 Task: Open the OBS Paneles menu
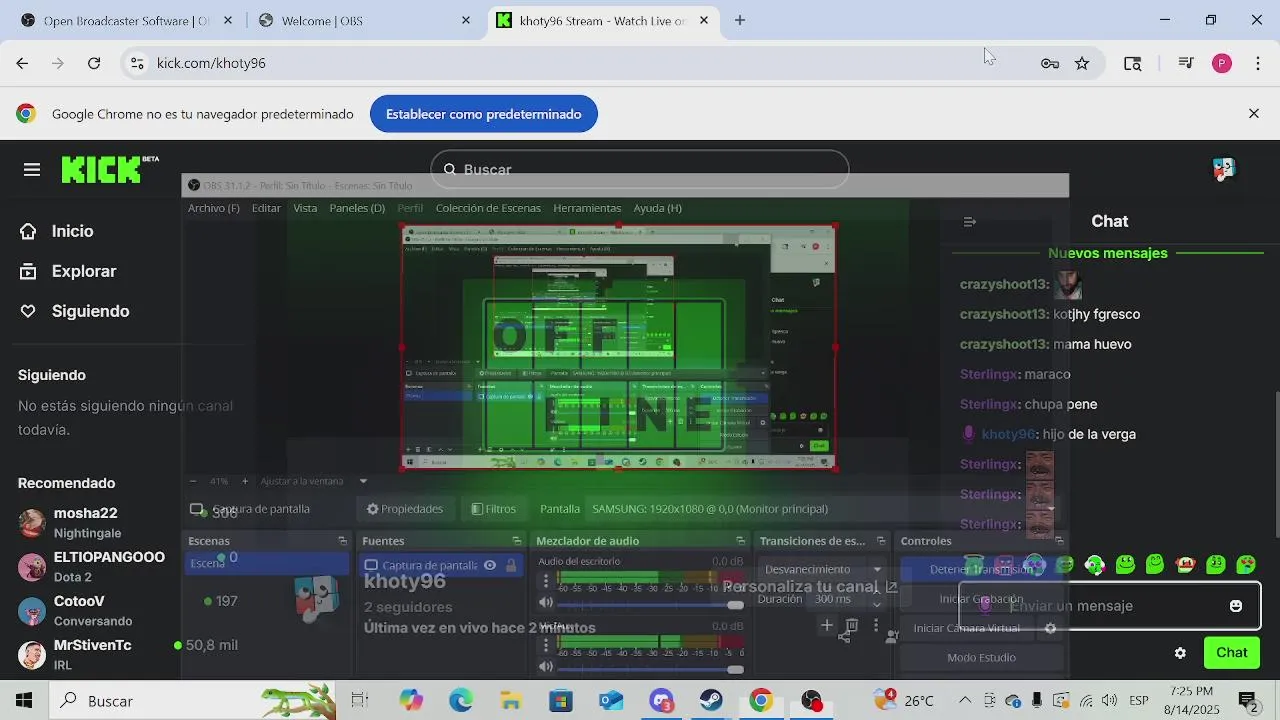[x=357, y=208]
